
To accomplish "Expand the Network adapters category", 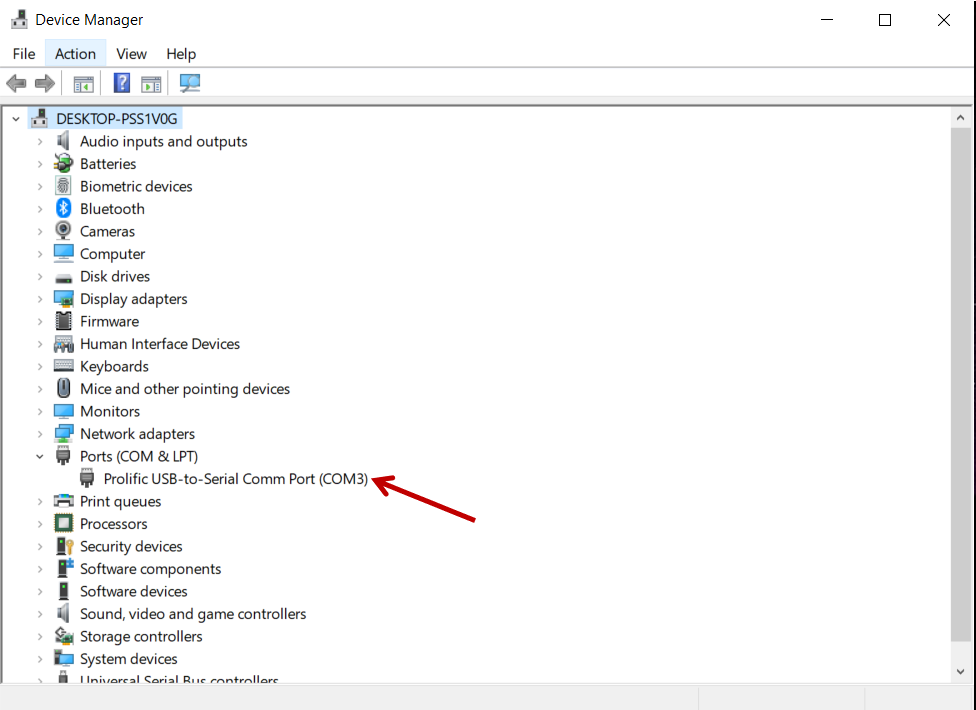I will coord(40,434).
